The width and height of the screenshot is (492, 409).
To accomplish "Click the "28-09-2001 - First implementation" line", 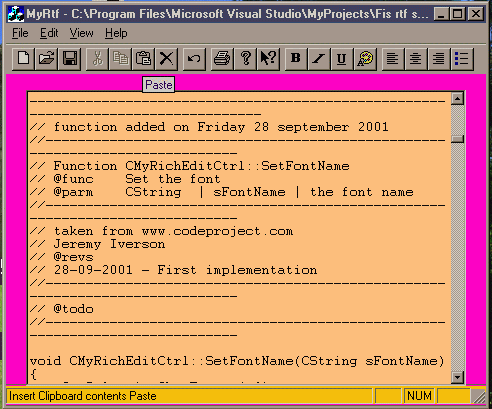I will coord(174,270).
